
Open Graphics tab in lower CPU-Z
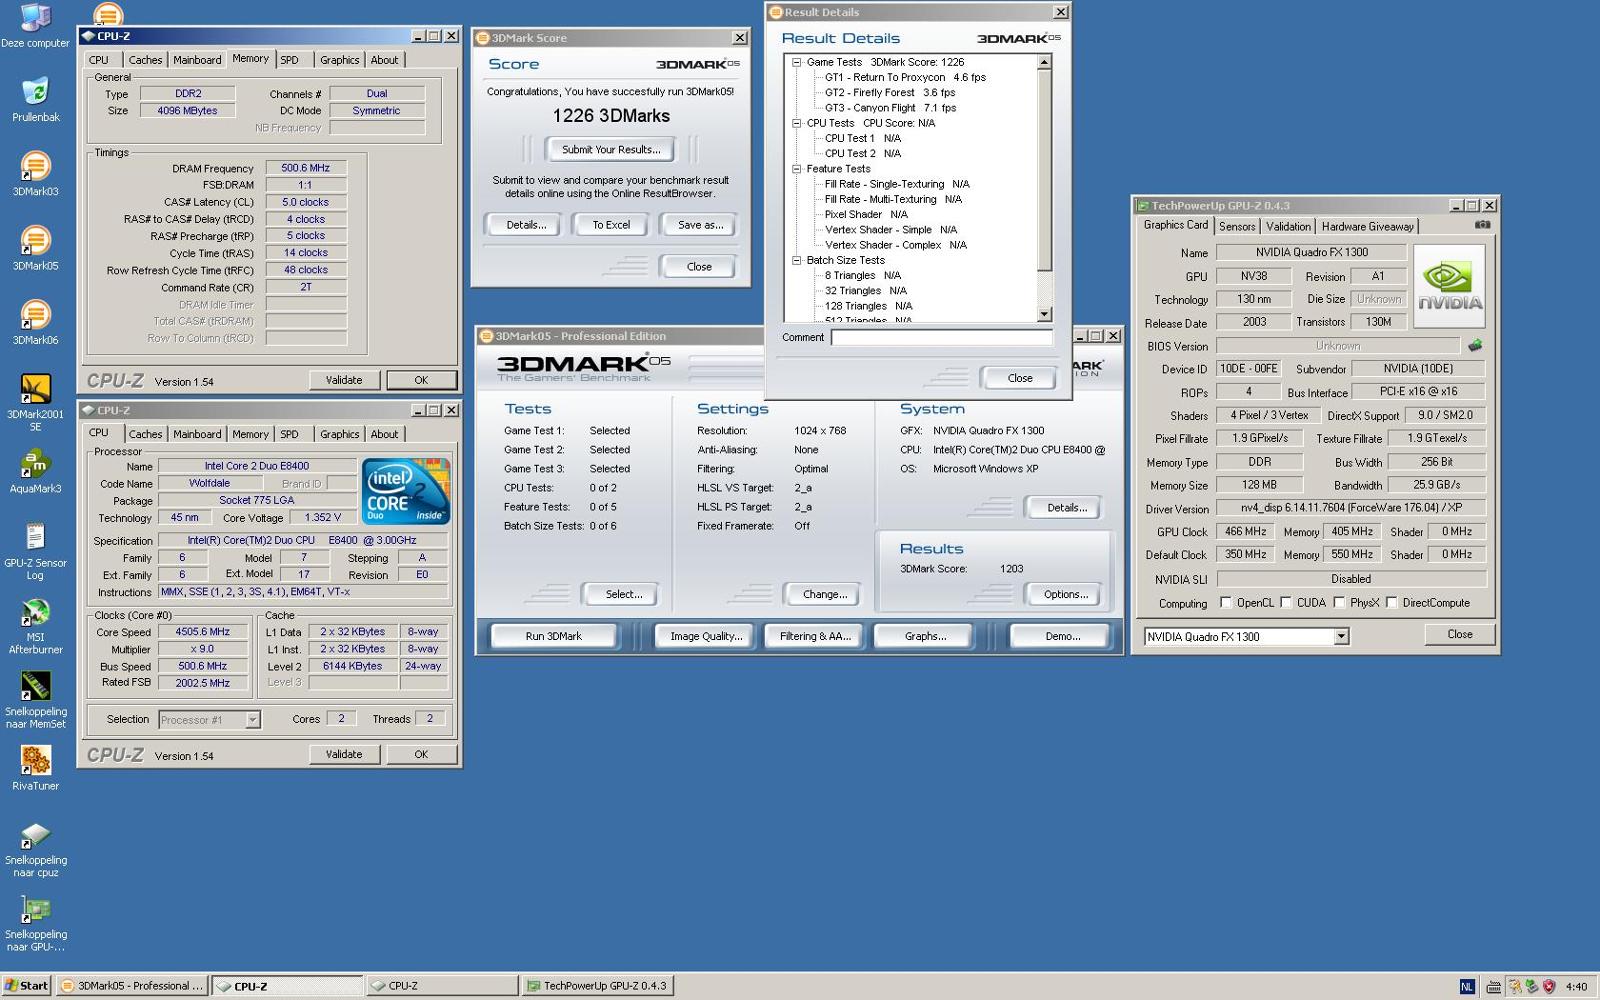[339, 434]
